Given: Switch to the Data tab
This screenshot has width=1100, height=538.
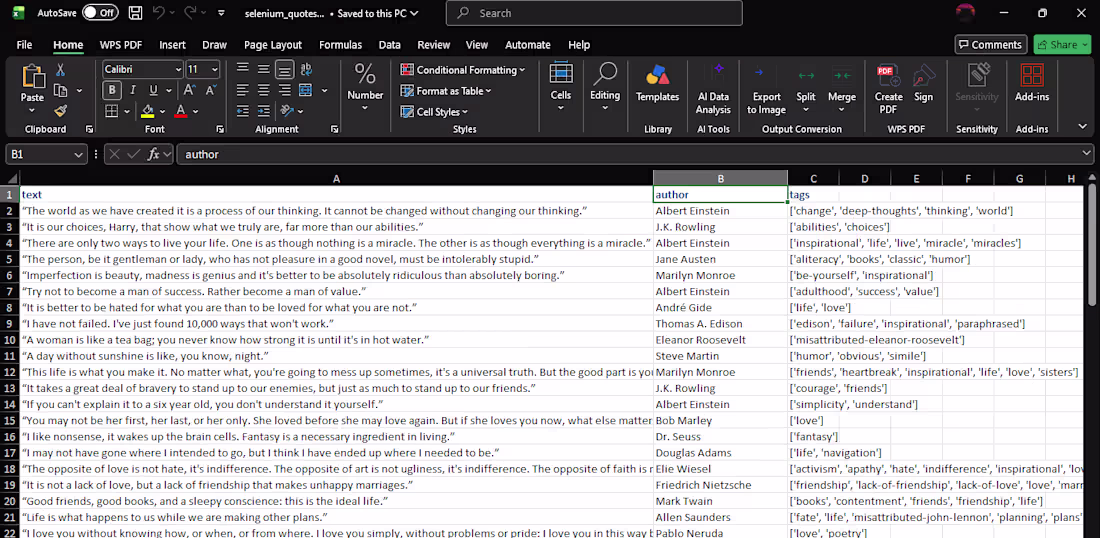Looking at the screenshot, I should pyautogui.click(x=389, y=44).
